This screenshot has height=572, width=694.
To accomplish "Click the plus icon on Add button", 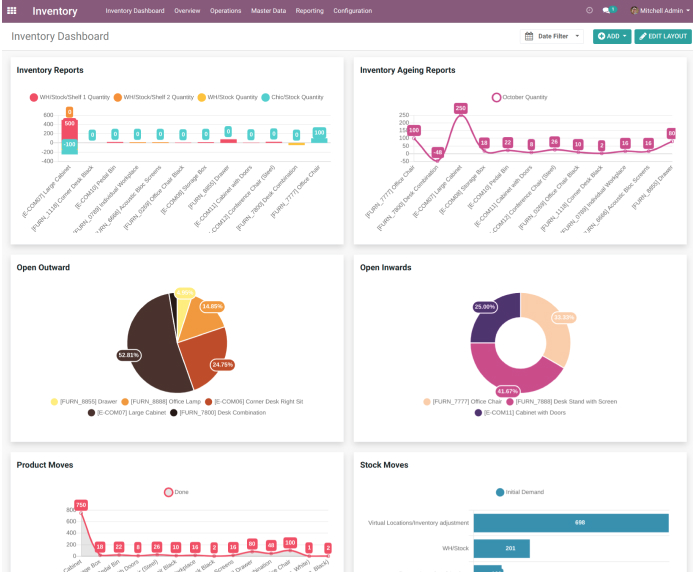I will (601, 36).
